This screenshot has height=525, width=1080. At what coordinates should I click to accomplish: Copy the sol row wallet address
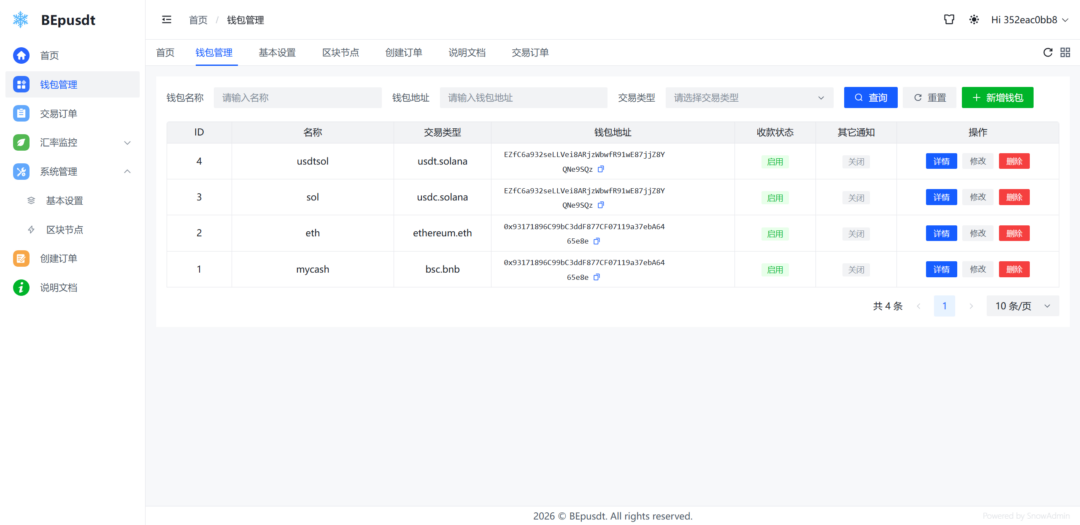[x=601, y=205]
